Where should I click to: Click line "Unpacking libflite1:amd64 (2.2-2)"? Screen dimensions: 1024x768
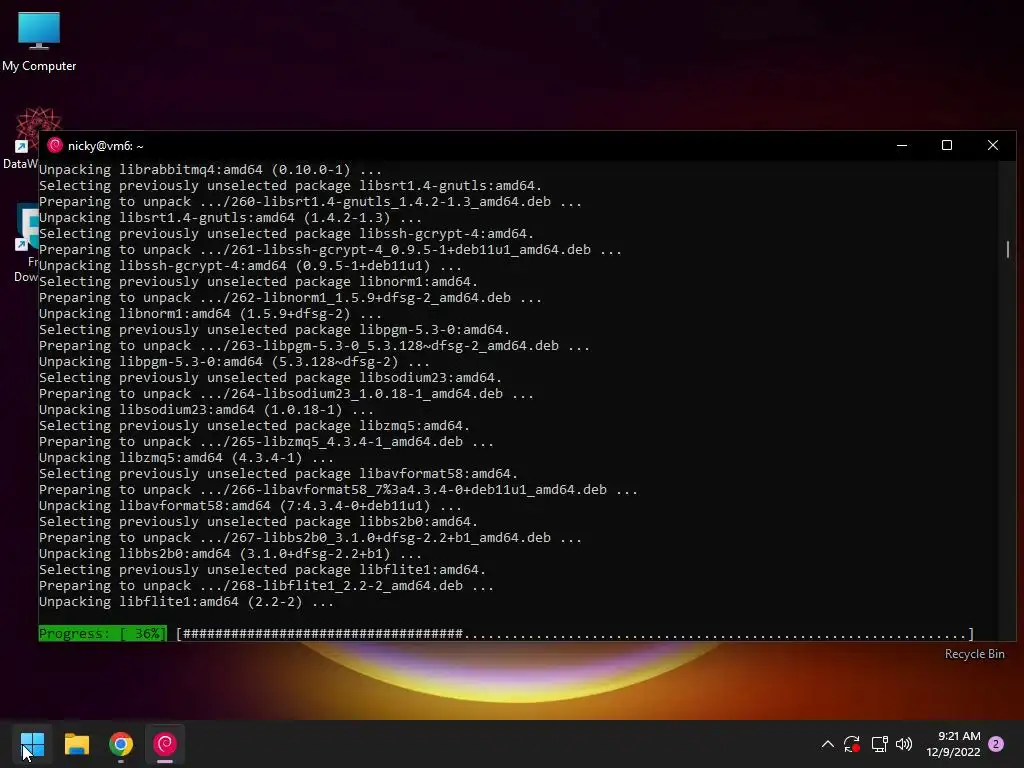[x=187, y=601]
